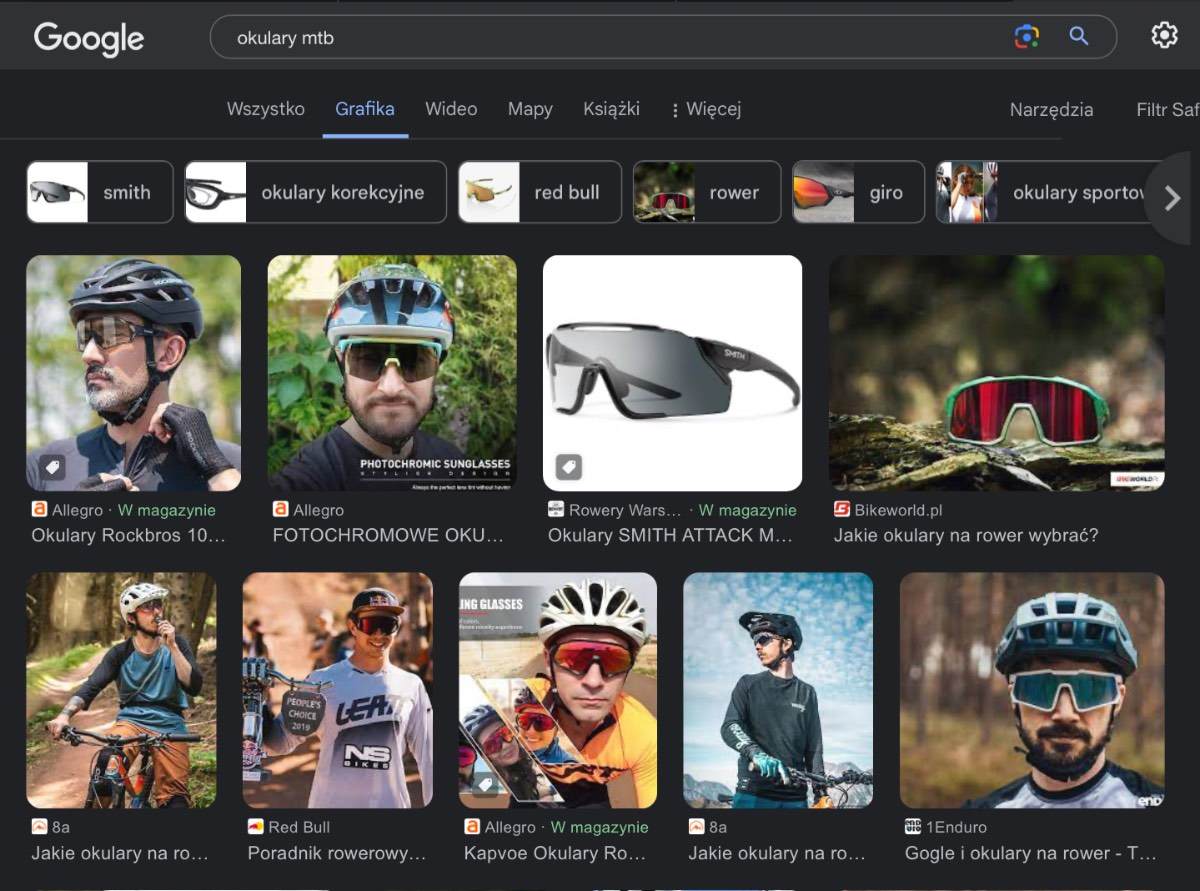Click the Filtr SafeSearch option
1200x891 pixels.
(x=1167, y=110)
